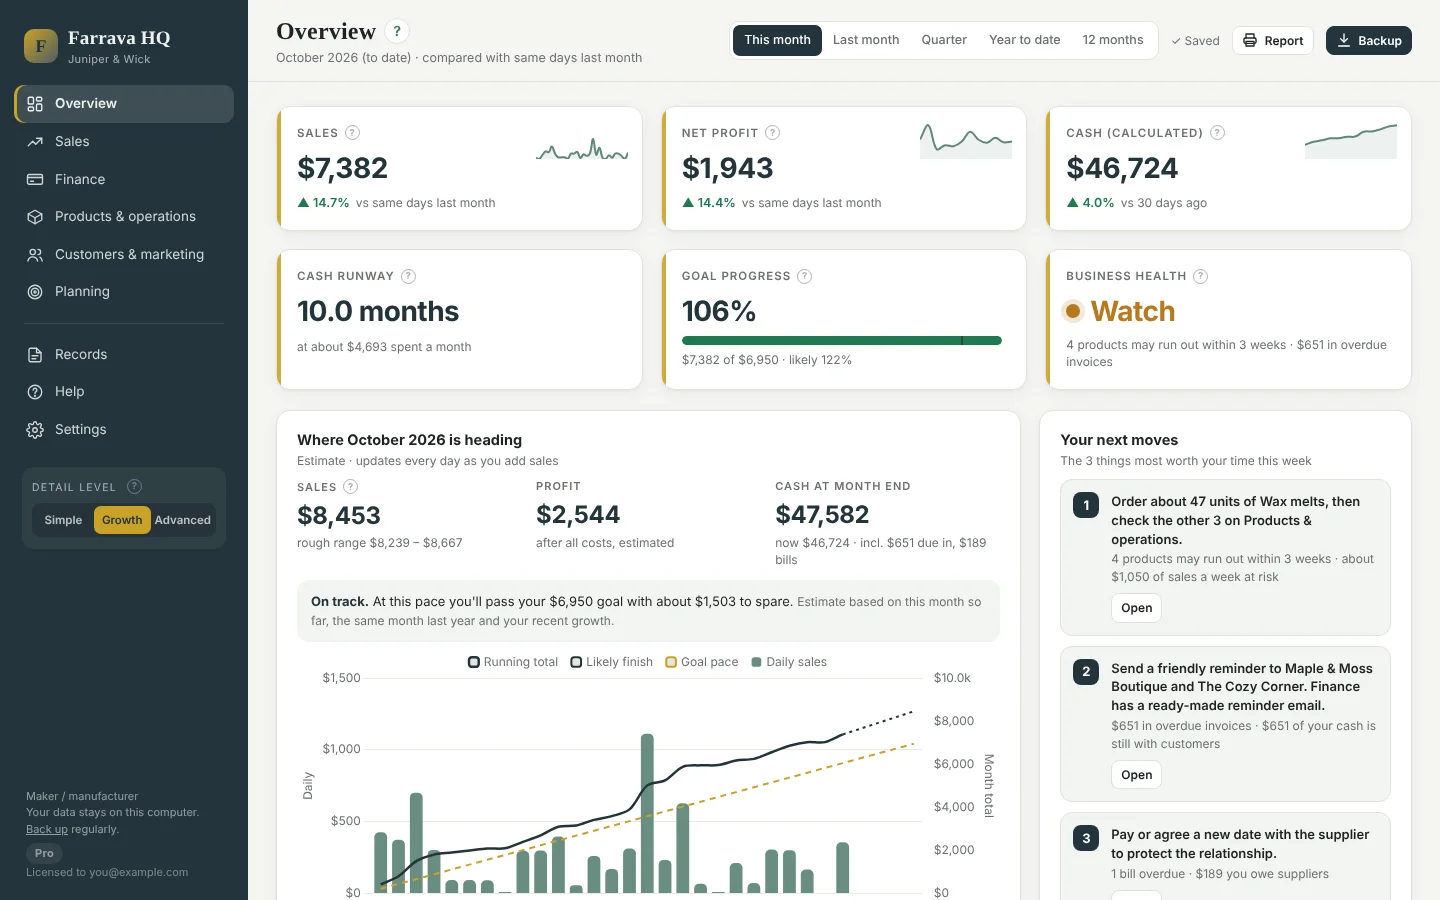
Task: Click help icon next to Cash (Calculated)
Action: [x=1217, y=133]
